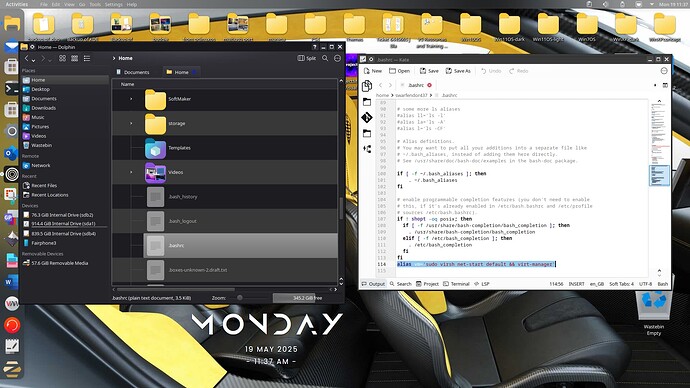
Task: Open 76.3 GiB Internal Drive (sdb2)
Action: (62, 215)
